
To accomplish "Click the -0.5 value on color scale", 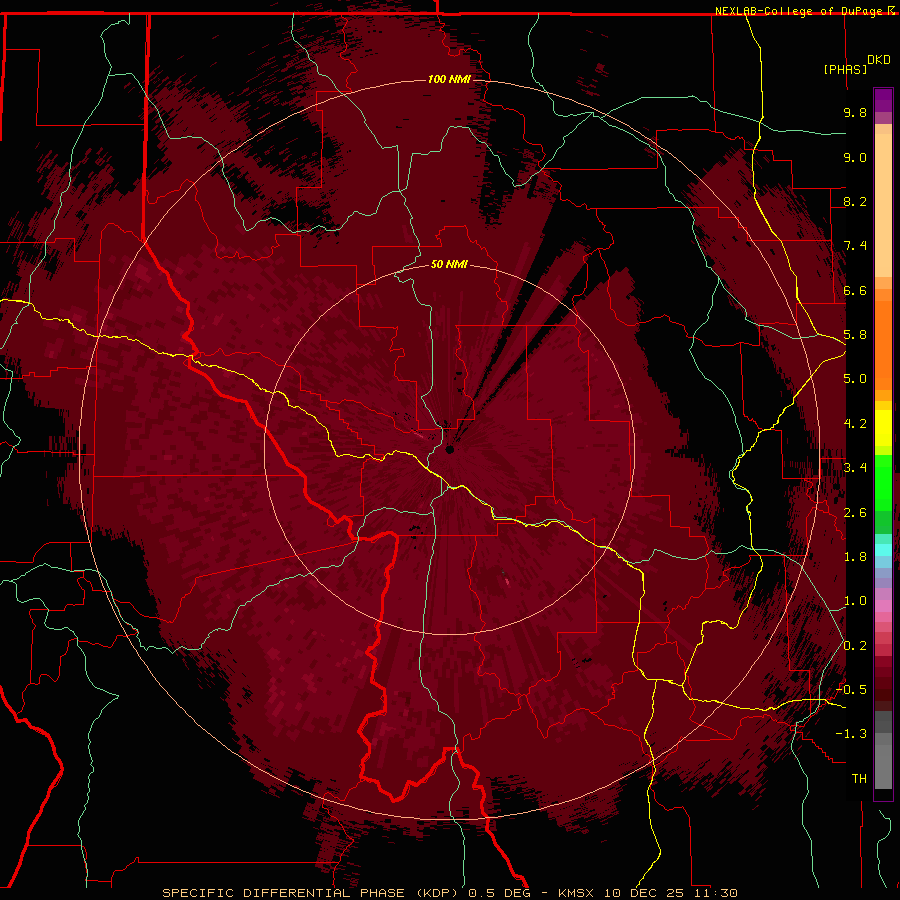I will [851, 690].
